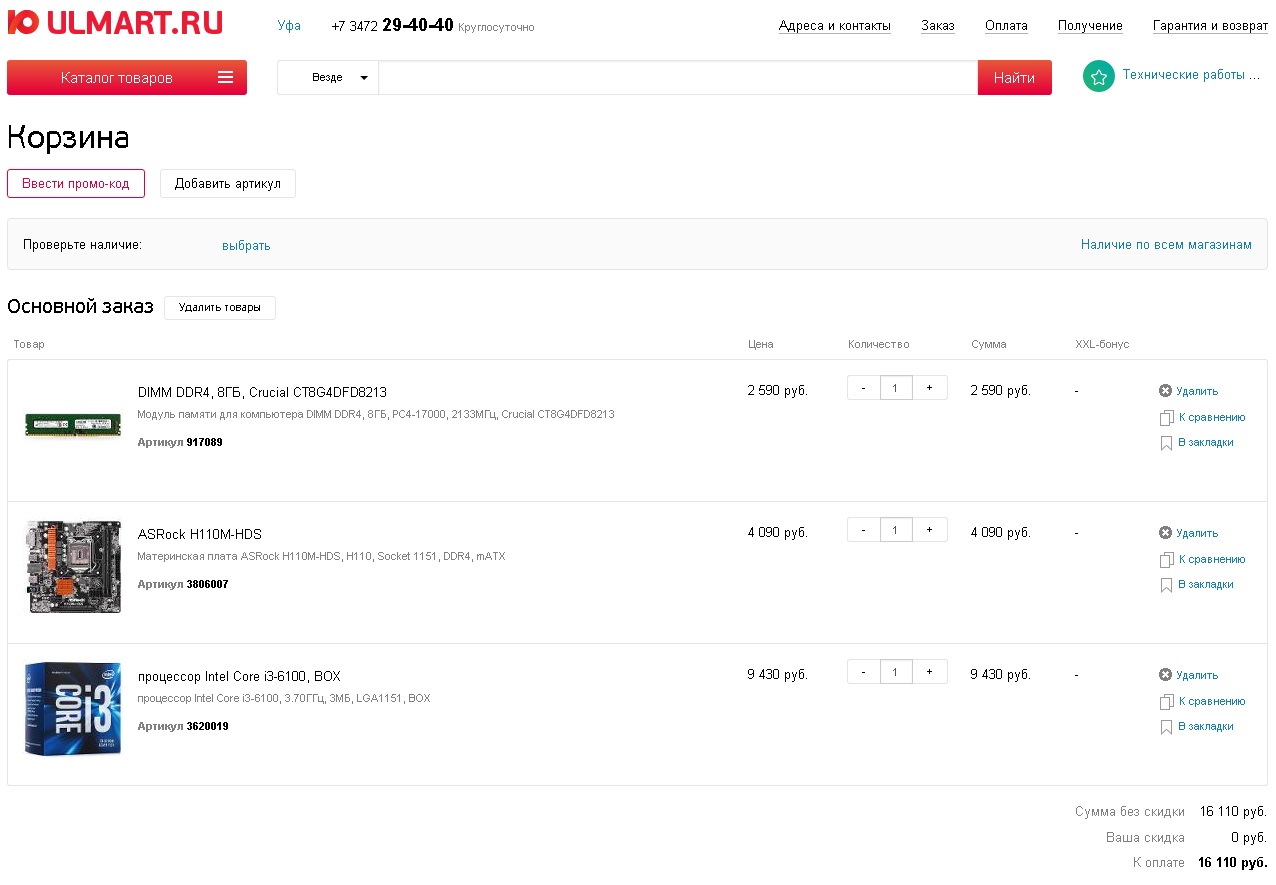Viewport: 1276px width, 885px height.
Task: Click quantity field for ASRock H110M-HDS
Action: [x=896, y=530]
